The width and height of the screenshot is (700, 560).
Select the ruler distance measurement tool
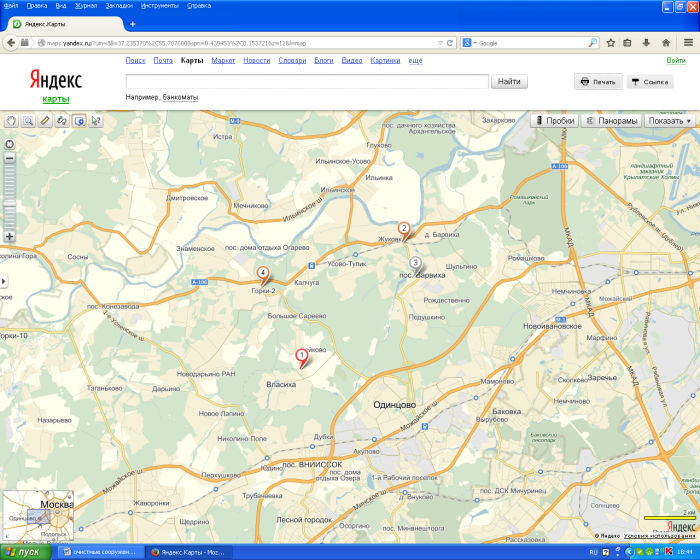[45, 121]
